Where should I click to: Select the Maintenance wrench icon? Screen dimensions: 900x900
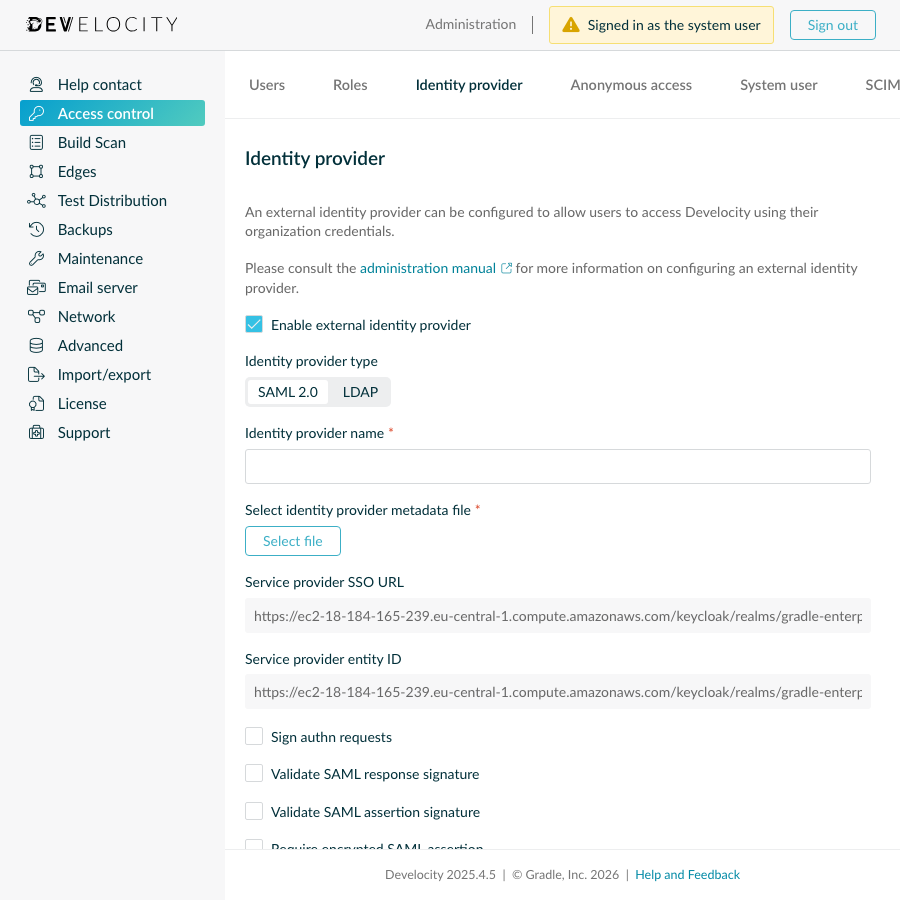pyautogui.click(x=36, y=258)
